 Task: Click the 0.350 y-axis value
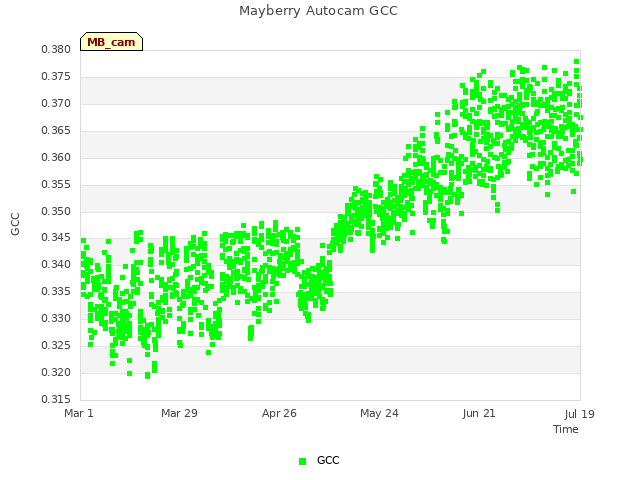coord(56,211)
